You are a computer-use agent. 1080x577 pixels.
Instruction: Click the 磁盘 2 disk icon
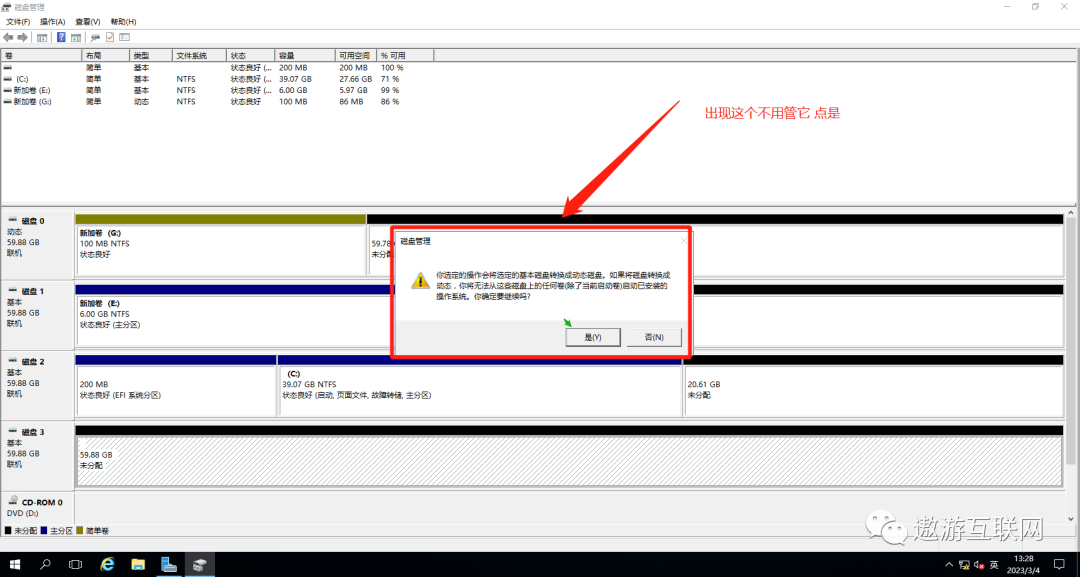(x=12, y=361)
